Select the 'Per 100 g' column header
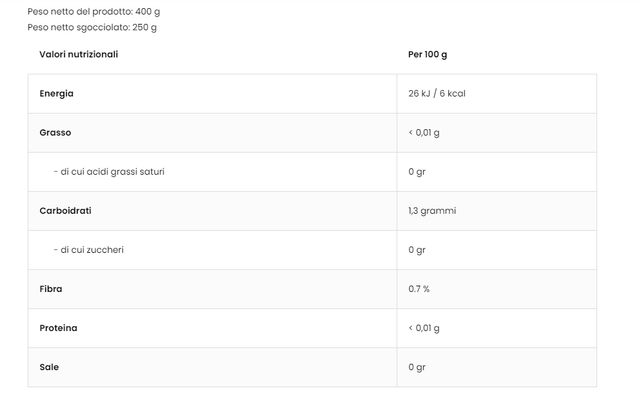The height and width of the screenshot is (408, 640). click(x=428, y=54)
